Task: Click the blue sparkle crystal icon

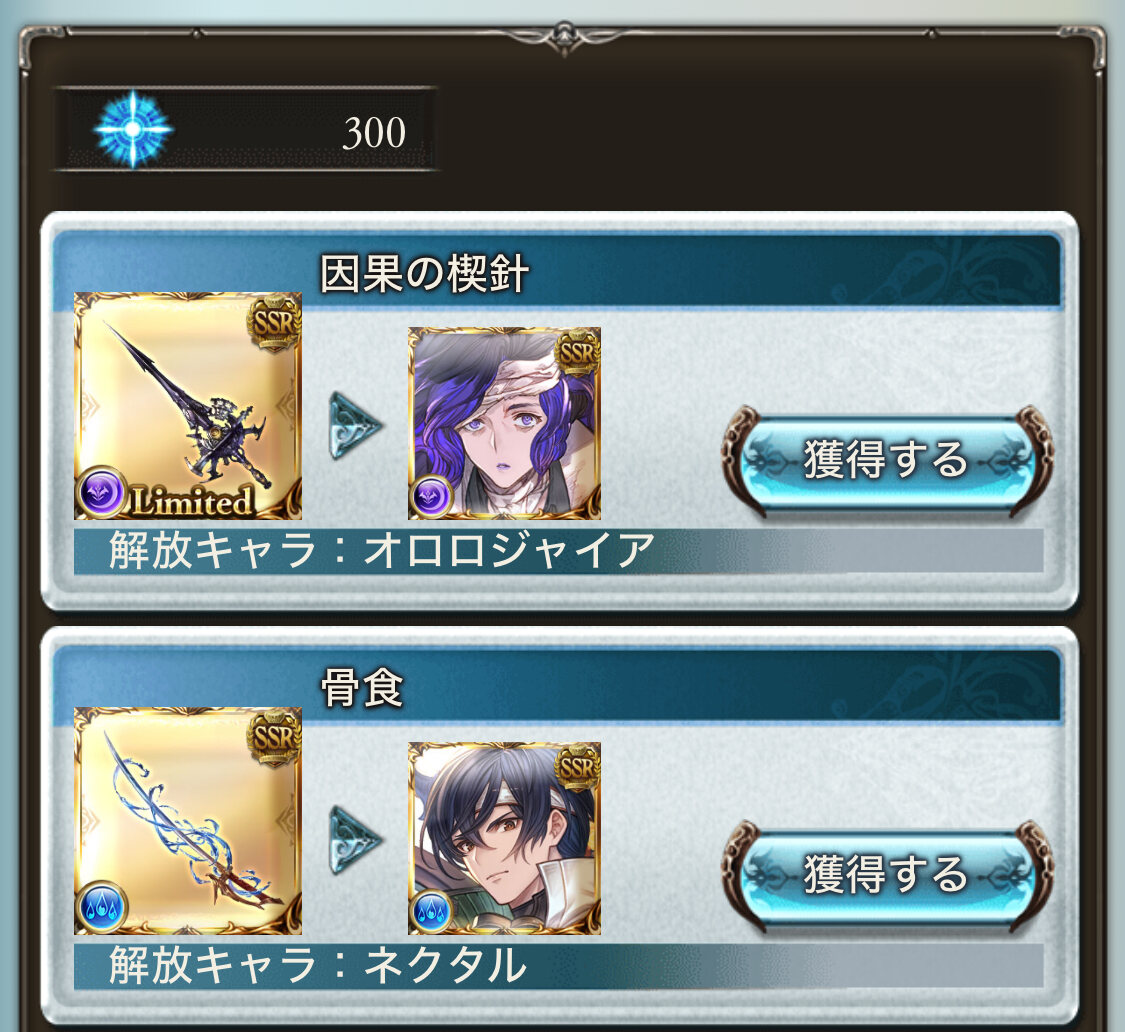Action: [x=133, y=129]
